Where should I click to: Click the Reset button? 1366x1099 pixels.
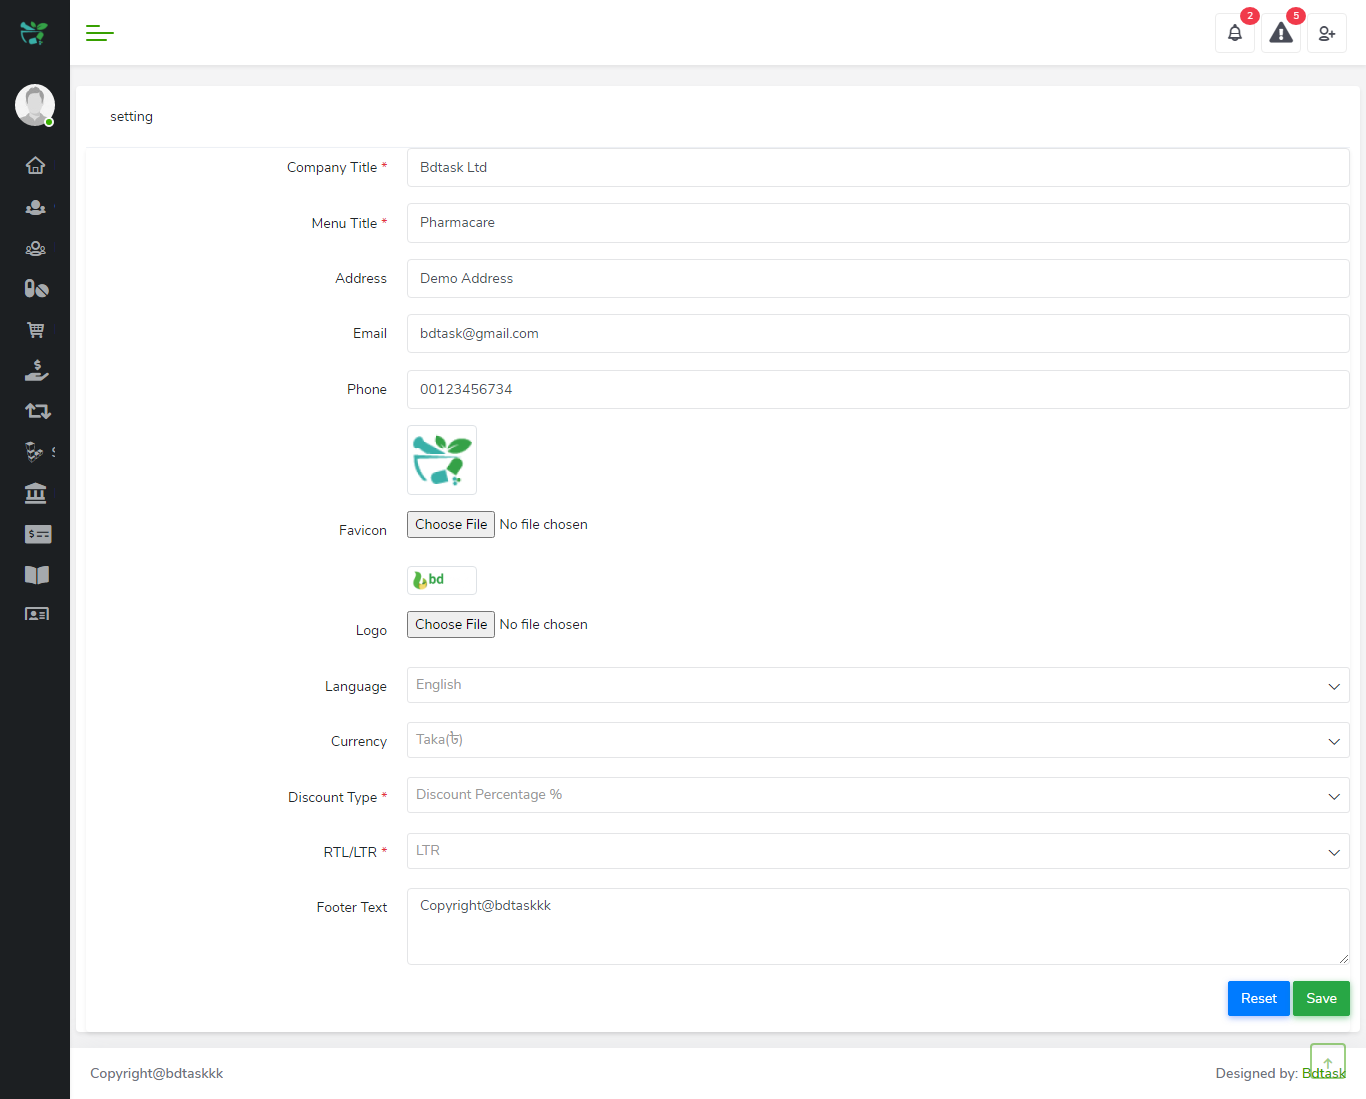point(1258,998)
